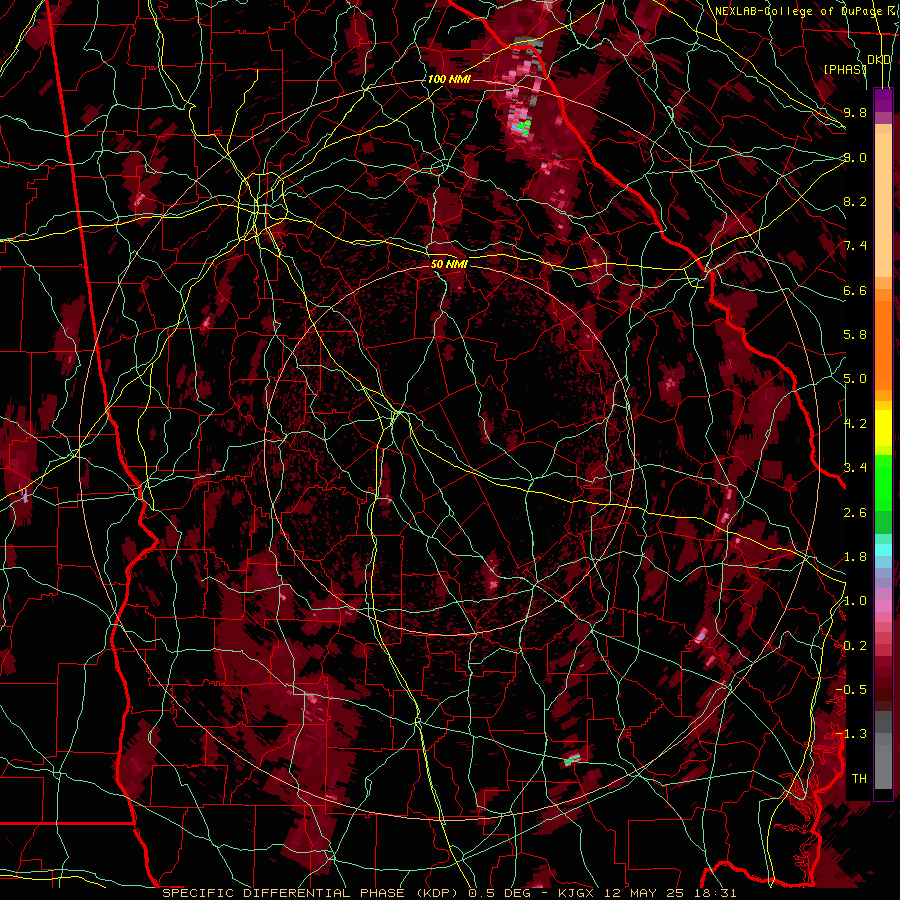Click the 8.2 scale value
The height and width of the screenshot is (900, 900).
pos(855,201)
